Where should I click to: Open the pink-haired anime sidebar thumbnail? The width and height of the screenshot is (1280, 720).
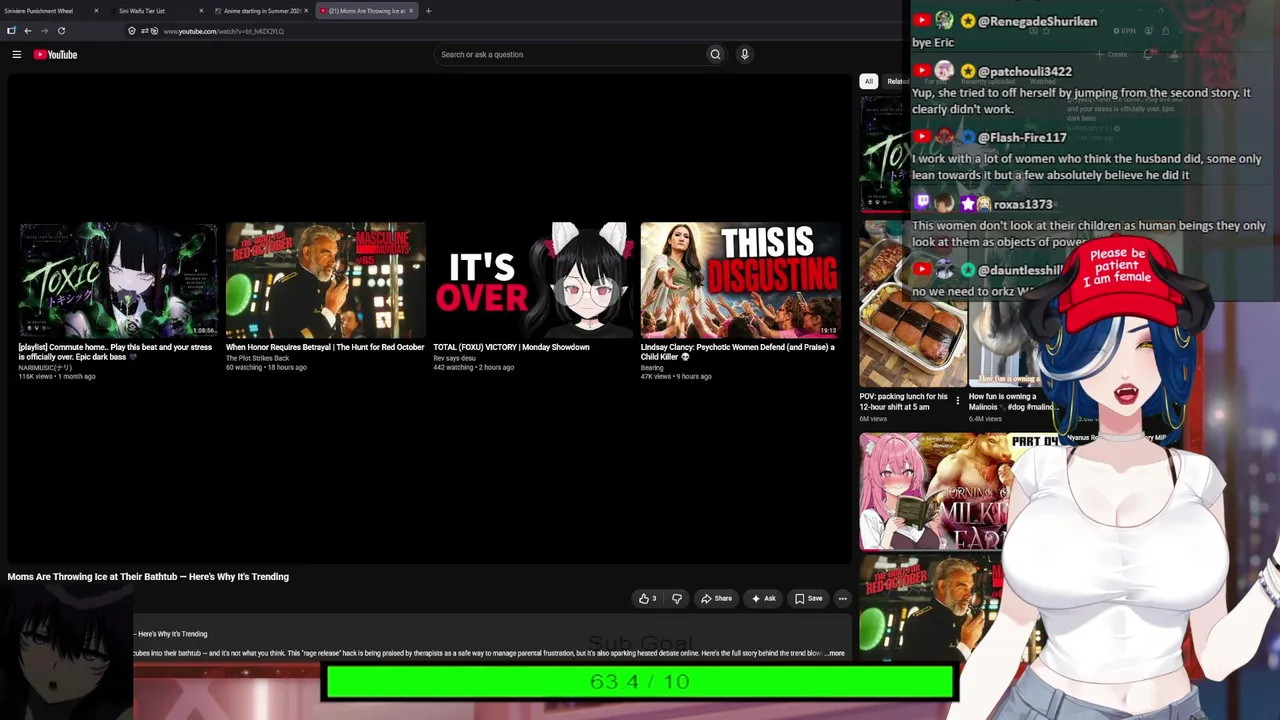point(933,492)
